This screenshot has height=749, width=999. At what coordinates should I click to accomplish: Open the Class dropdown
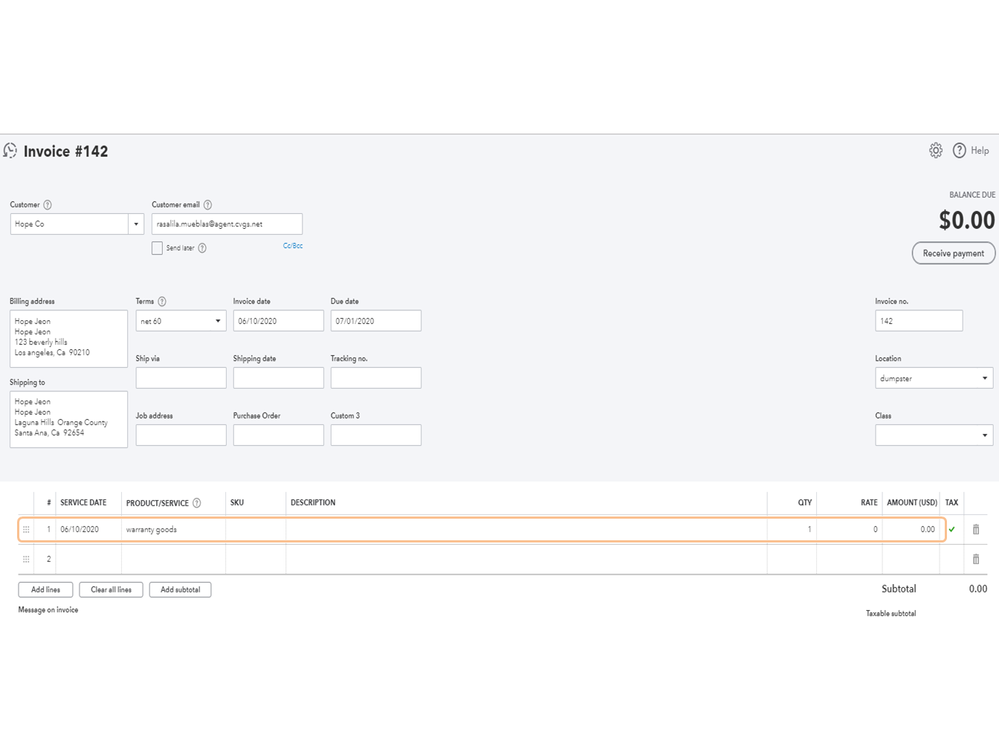point(984,436)
